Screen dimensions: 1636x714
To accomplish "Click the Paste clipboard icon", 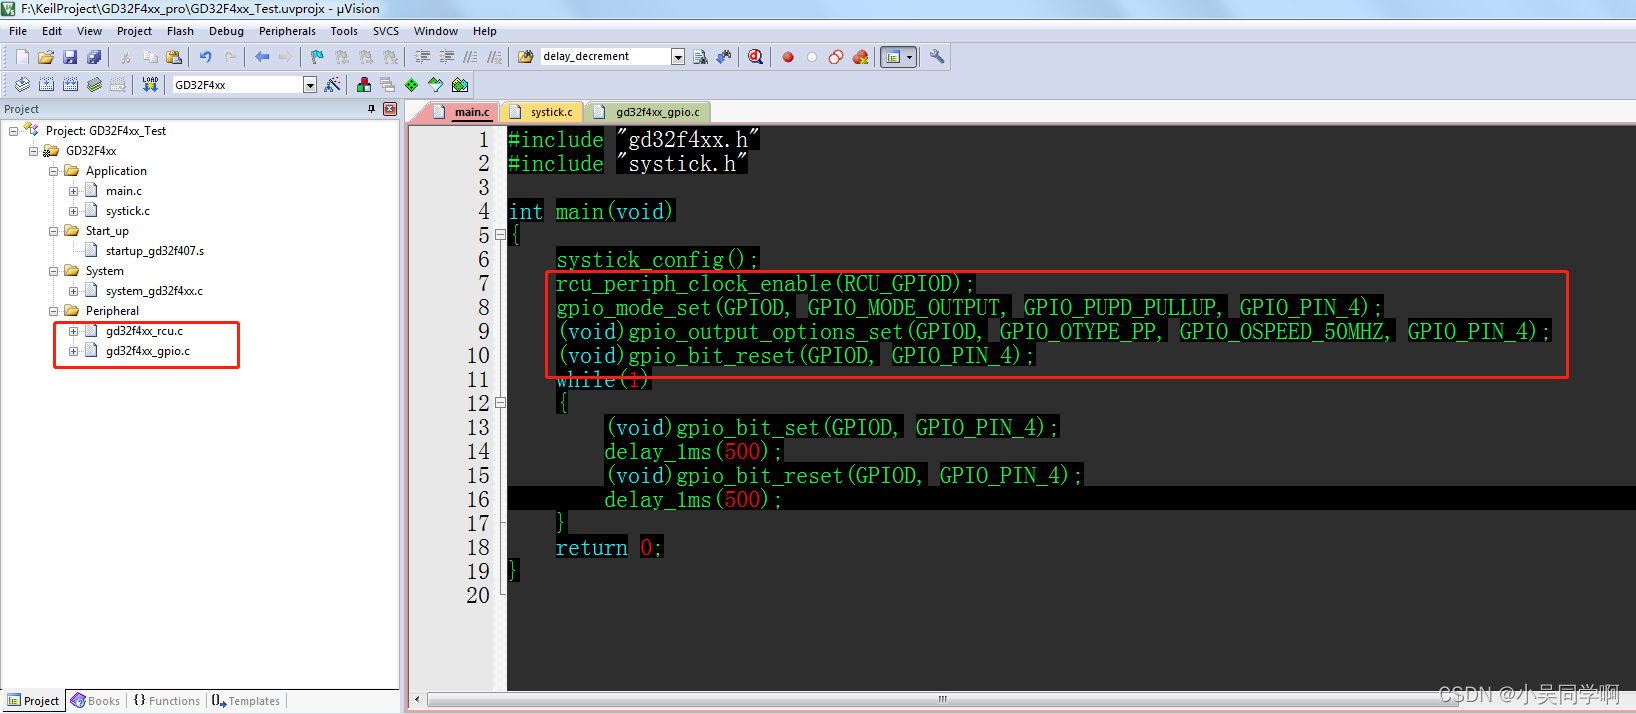I will pyautogui.click(x=174, y=57).
